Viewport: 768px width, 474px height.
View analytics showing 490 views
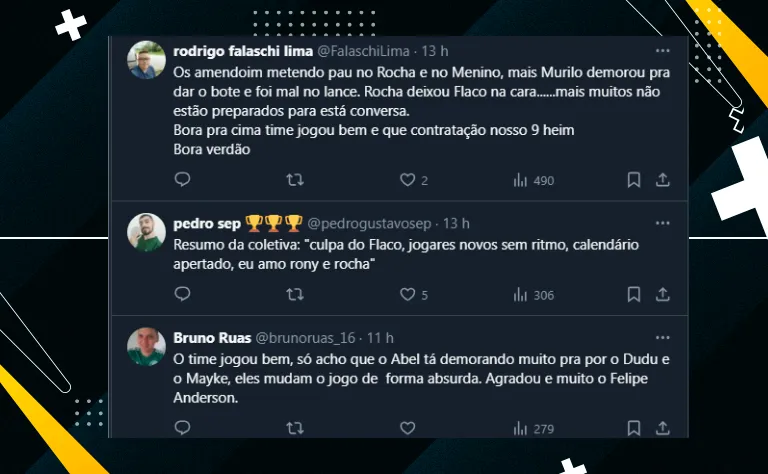pyautogui.click(x=532, y=180)
